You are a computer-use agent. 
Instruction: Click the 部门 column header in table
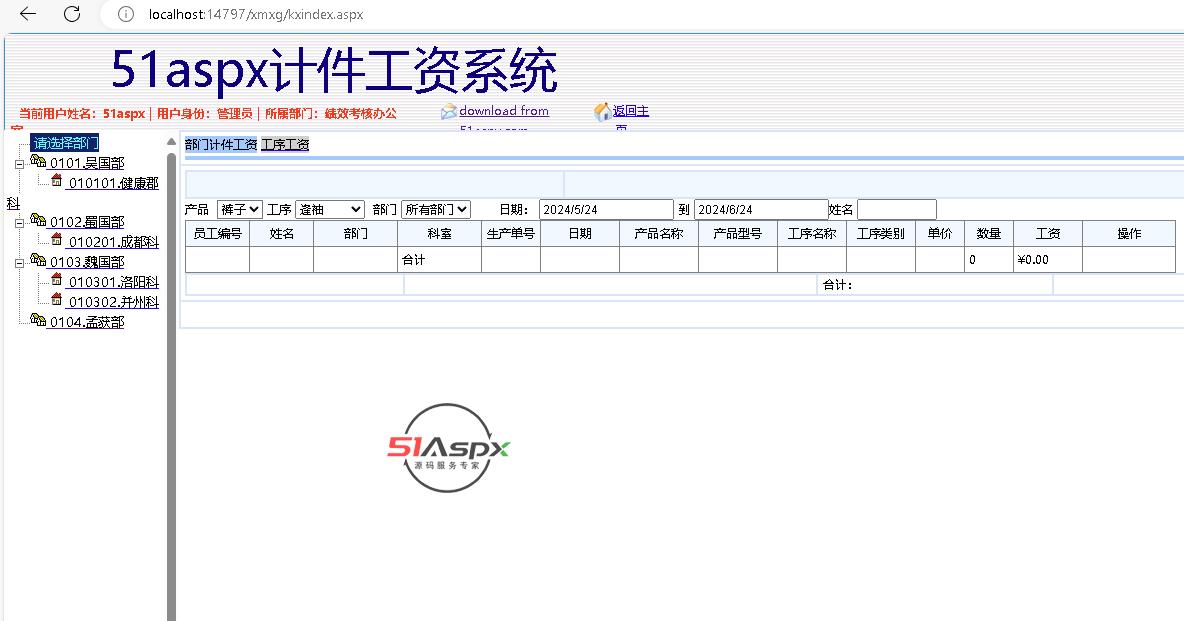(x=356, y=233)
